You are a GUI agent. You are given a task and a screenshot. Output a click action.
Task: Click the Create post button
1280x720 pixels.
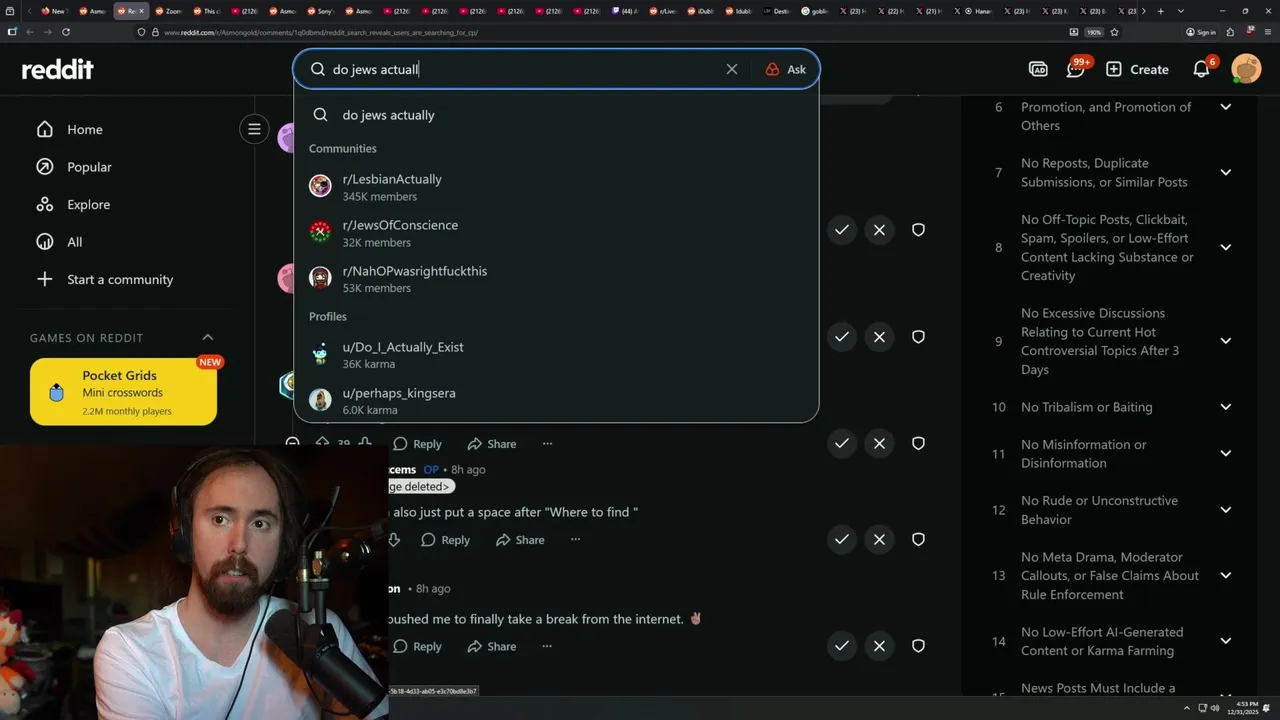(1138, 69)
